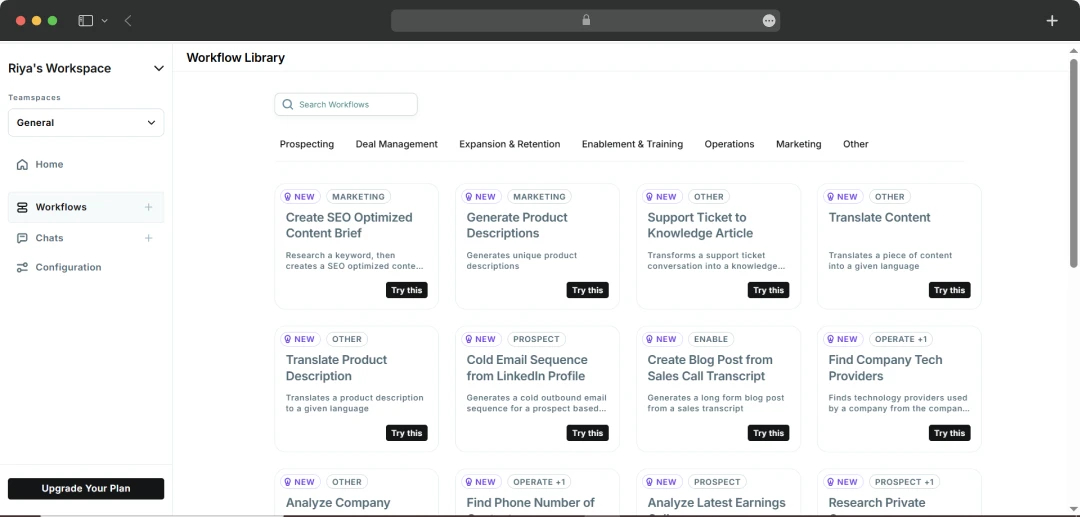Expand Riya's Workspace switcher chevron

[x=158, y=69]
